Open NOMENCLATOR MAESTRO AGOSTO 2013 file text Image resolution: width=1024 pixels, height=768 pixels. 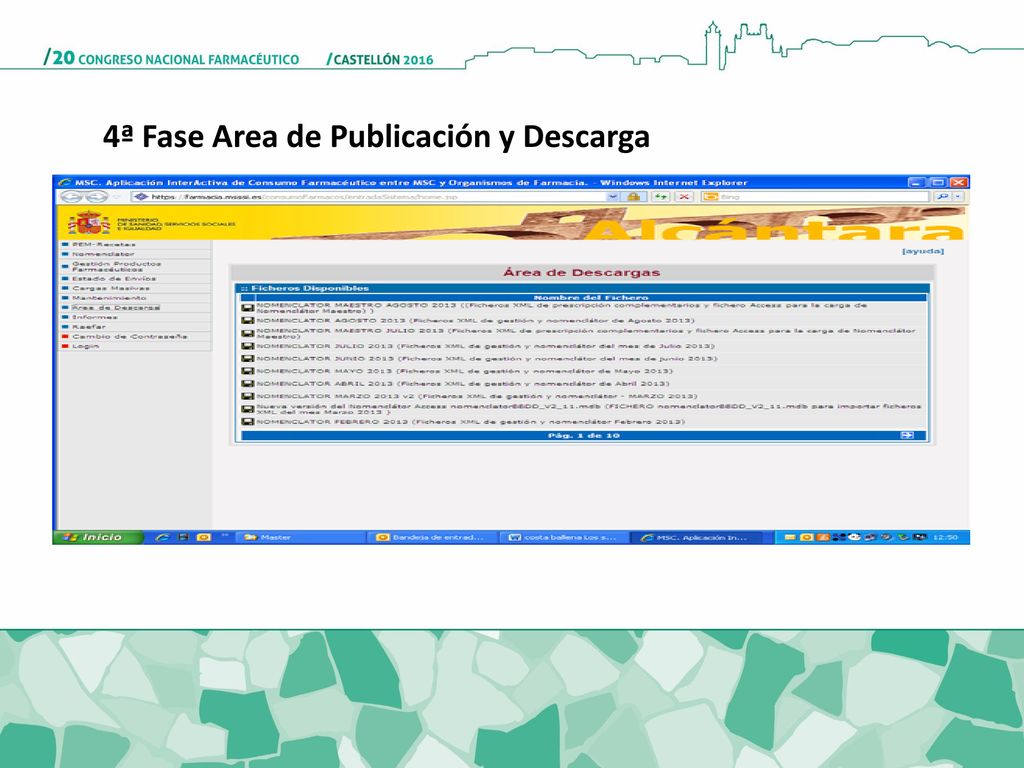coord(562,308)
